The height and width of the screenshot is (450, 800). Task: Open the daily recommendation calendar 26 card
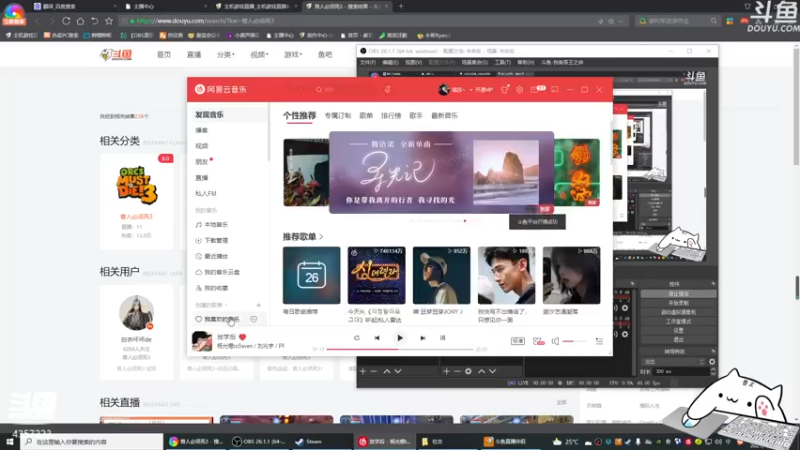(311, 276)
